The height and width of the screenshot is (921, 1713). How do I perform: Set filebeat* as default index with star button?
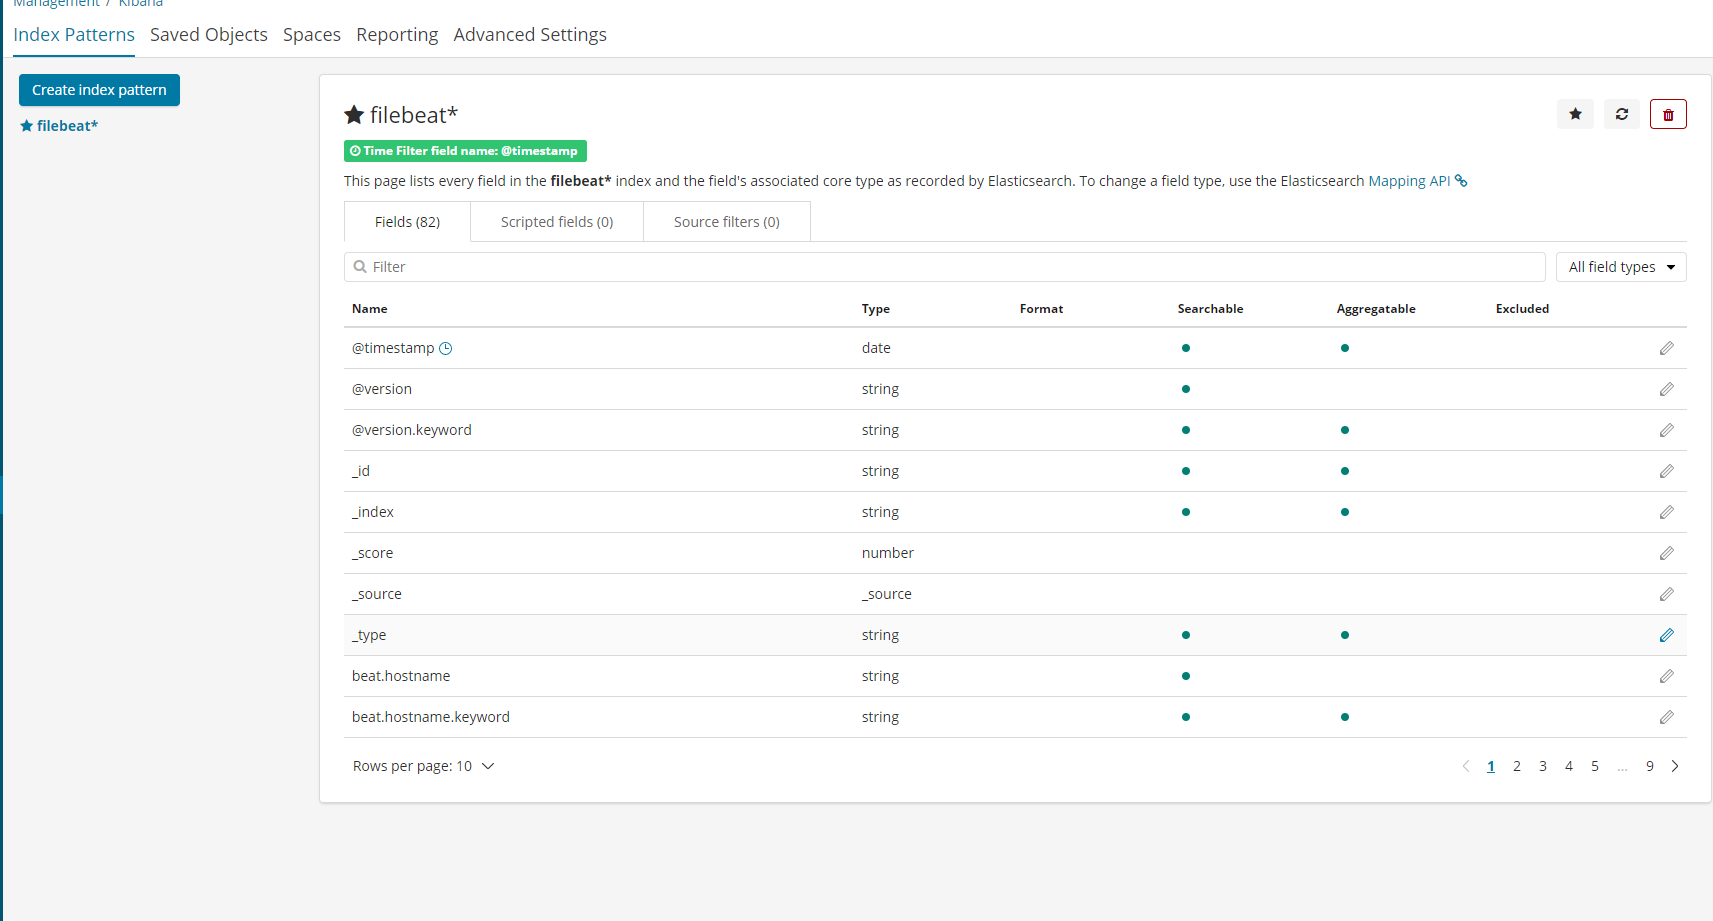tap(1575, 114)
